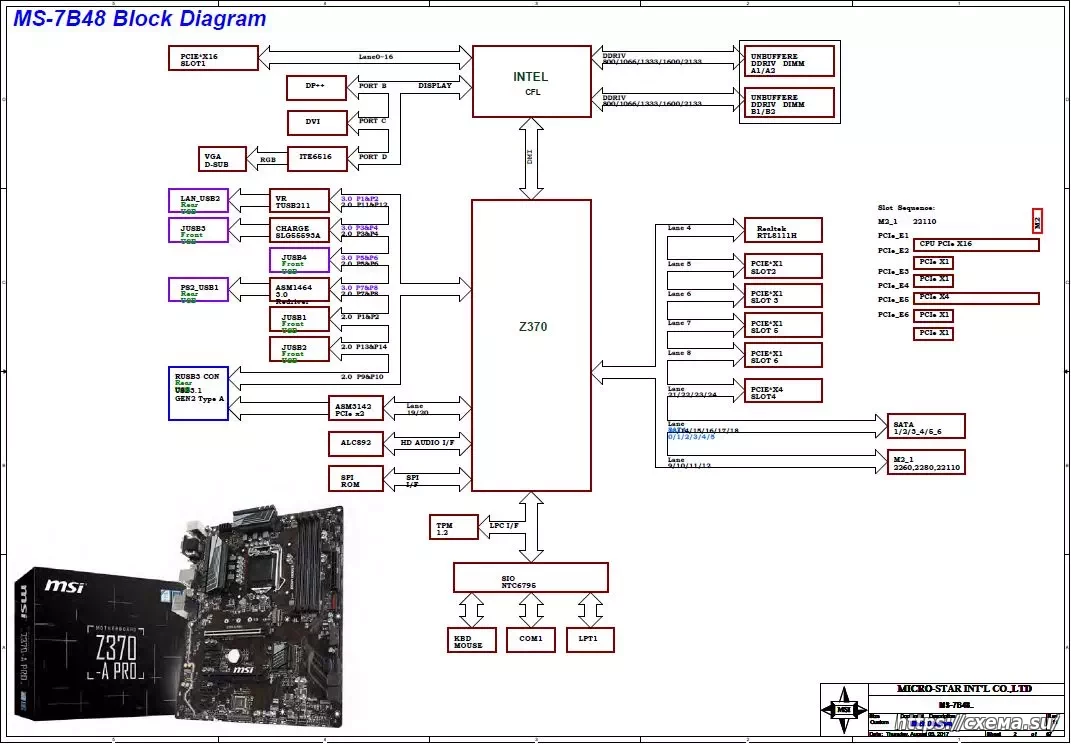
Task: Select the ASM3142 PCIe x2 block
Action: point(356,408)
